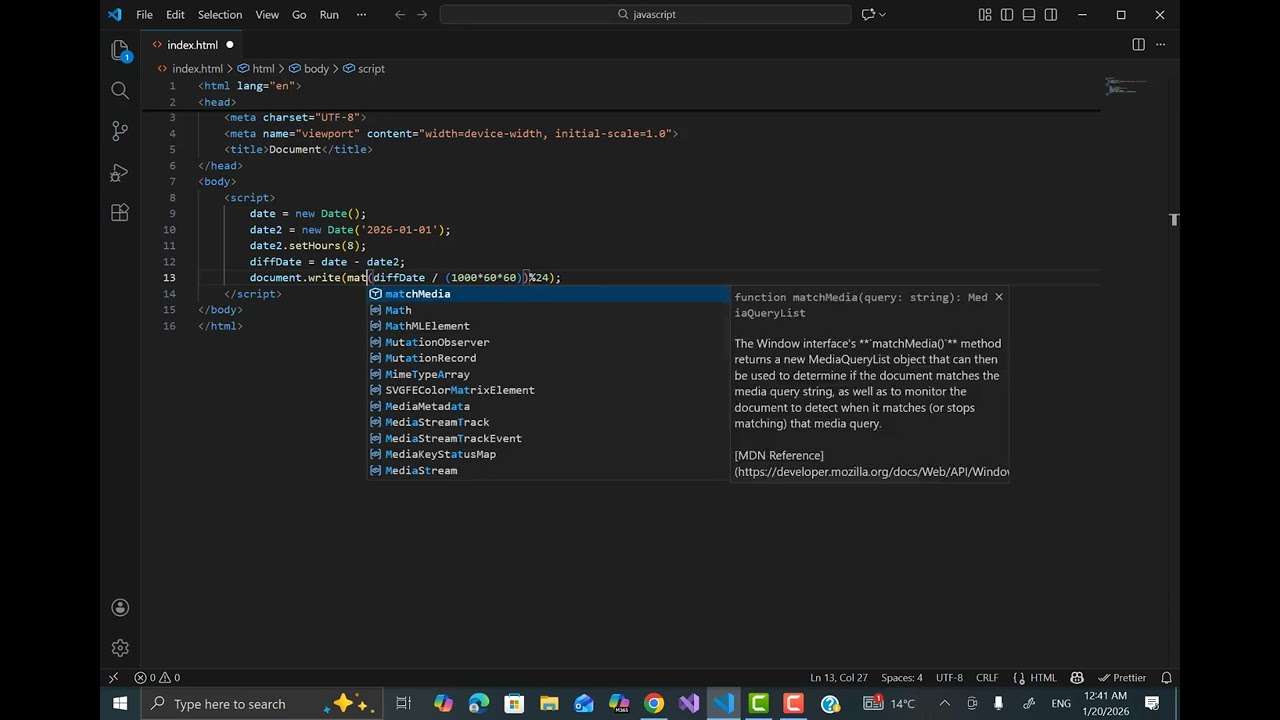The height and width of the screenshot is (720, 1280).
Task: Select the MutationObserver suggestion
Action: coord(548,342)
